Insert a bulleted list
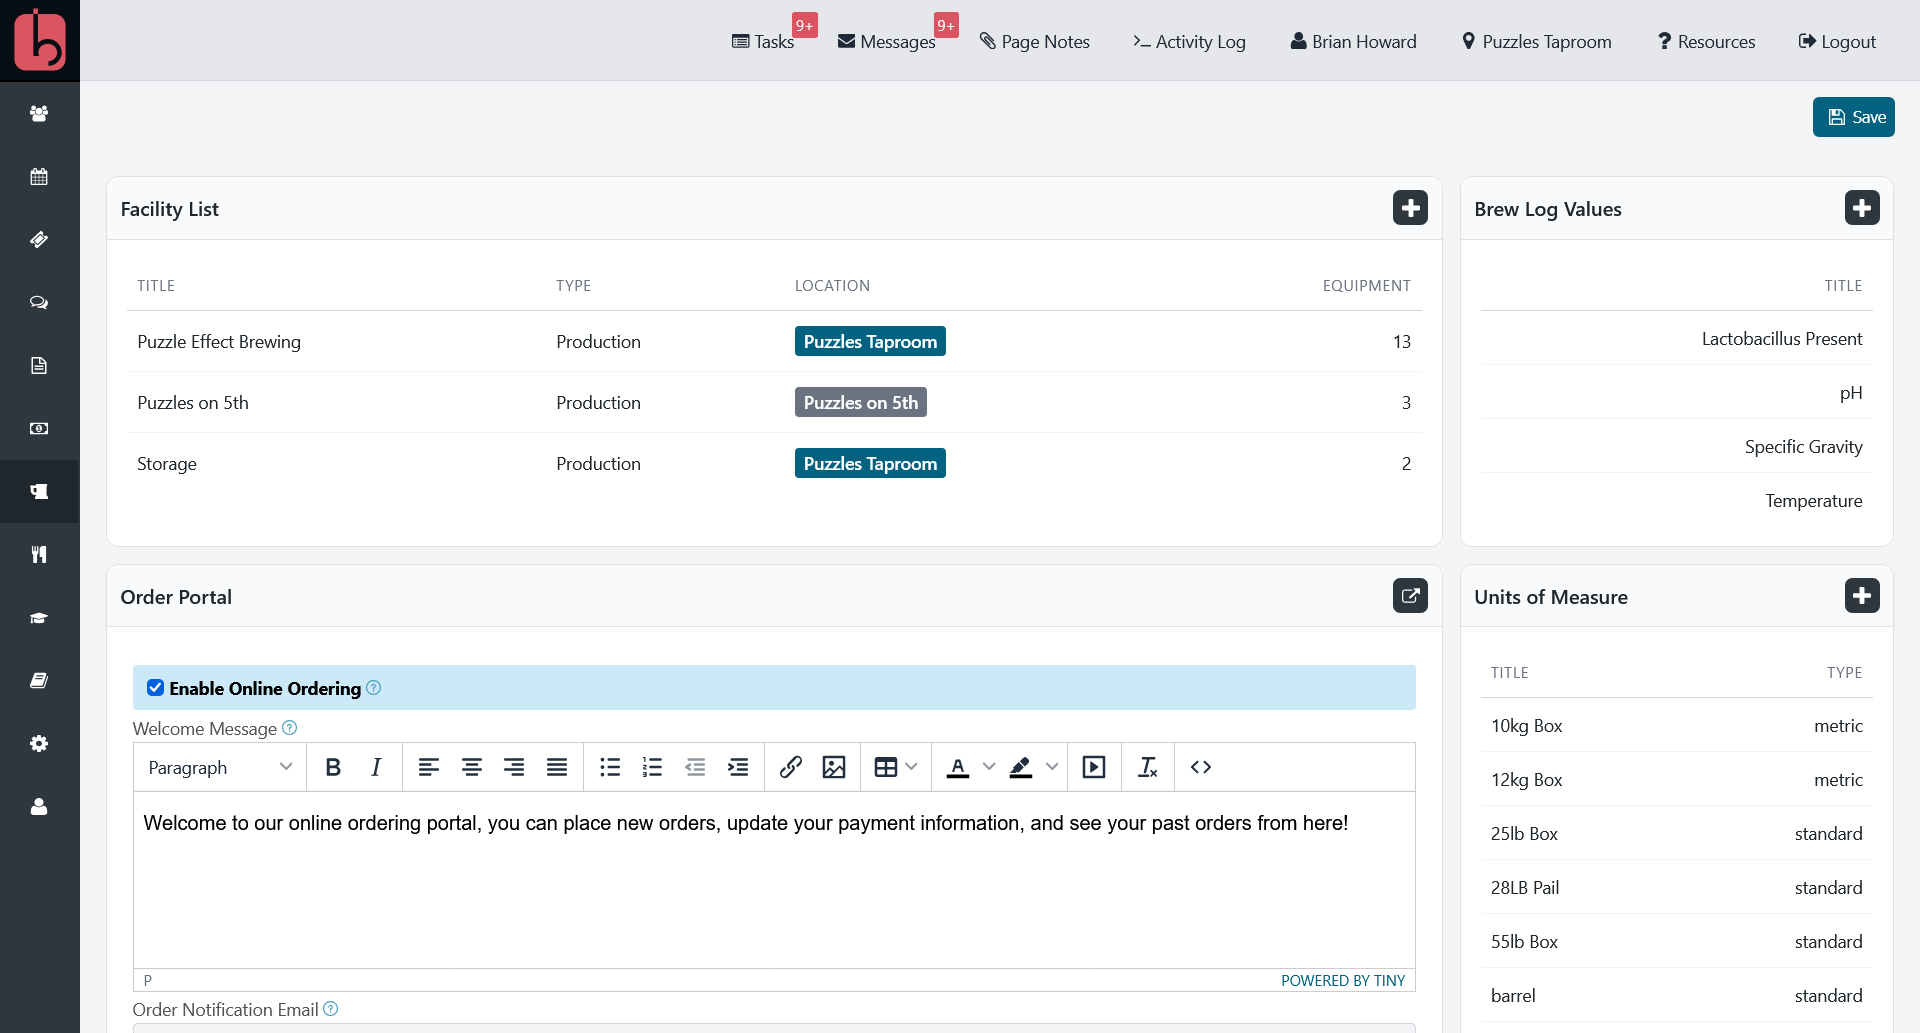Image resolution: width=1920 pixels, height=1033 pixels. (610, 767)
